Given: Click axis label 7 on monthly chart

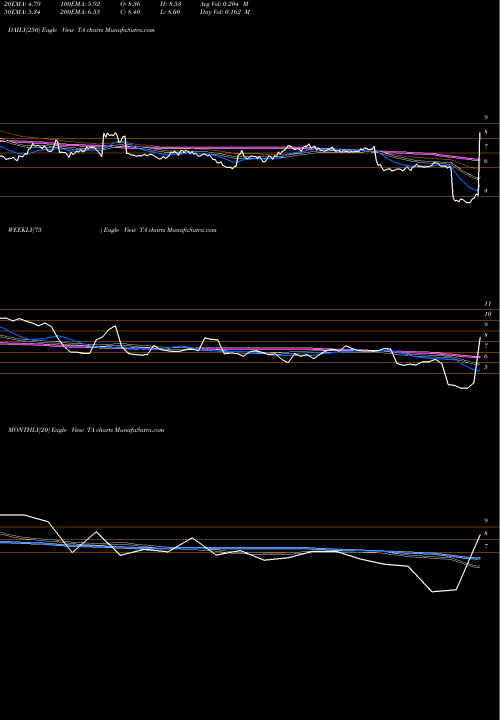Looking at the screenshot, I should coord(486,546).
